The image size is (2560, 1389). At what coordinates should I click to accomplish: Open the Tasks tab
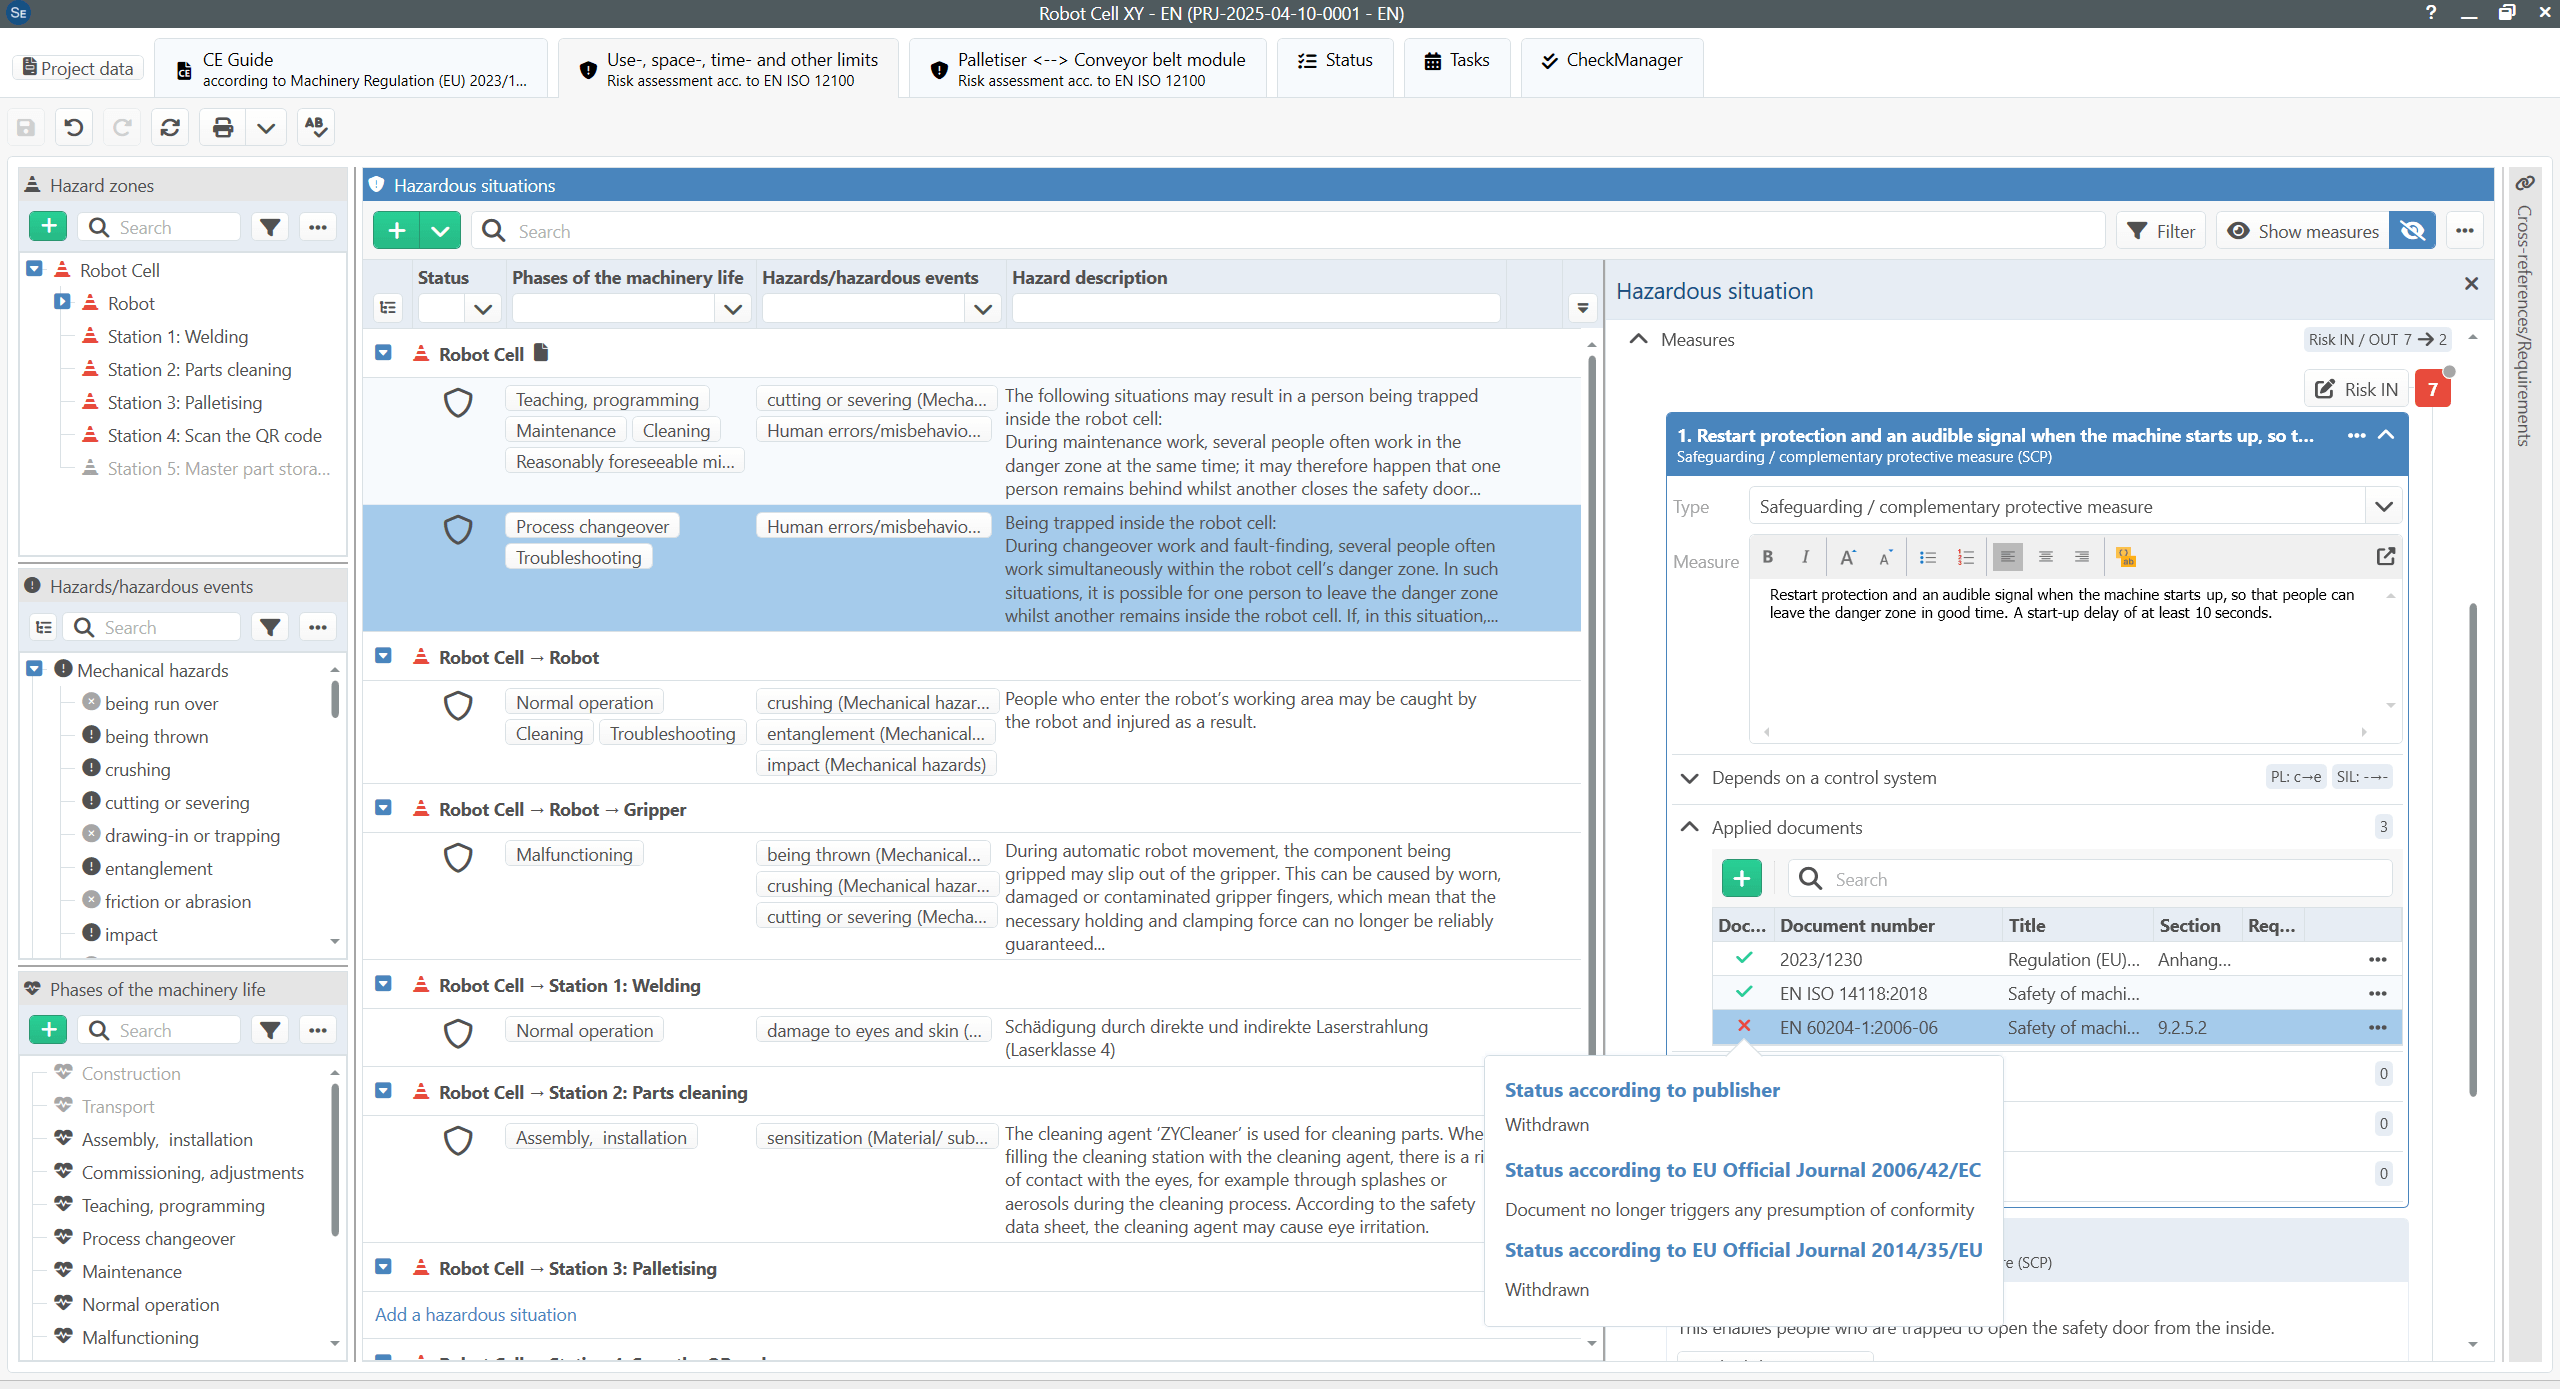pos(1456,60)
